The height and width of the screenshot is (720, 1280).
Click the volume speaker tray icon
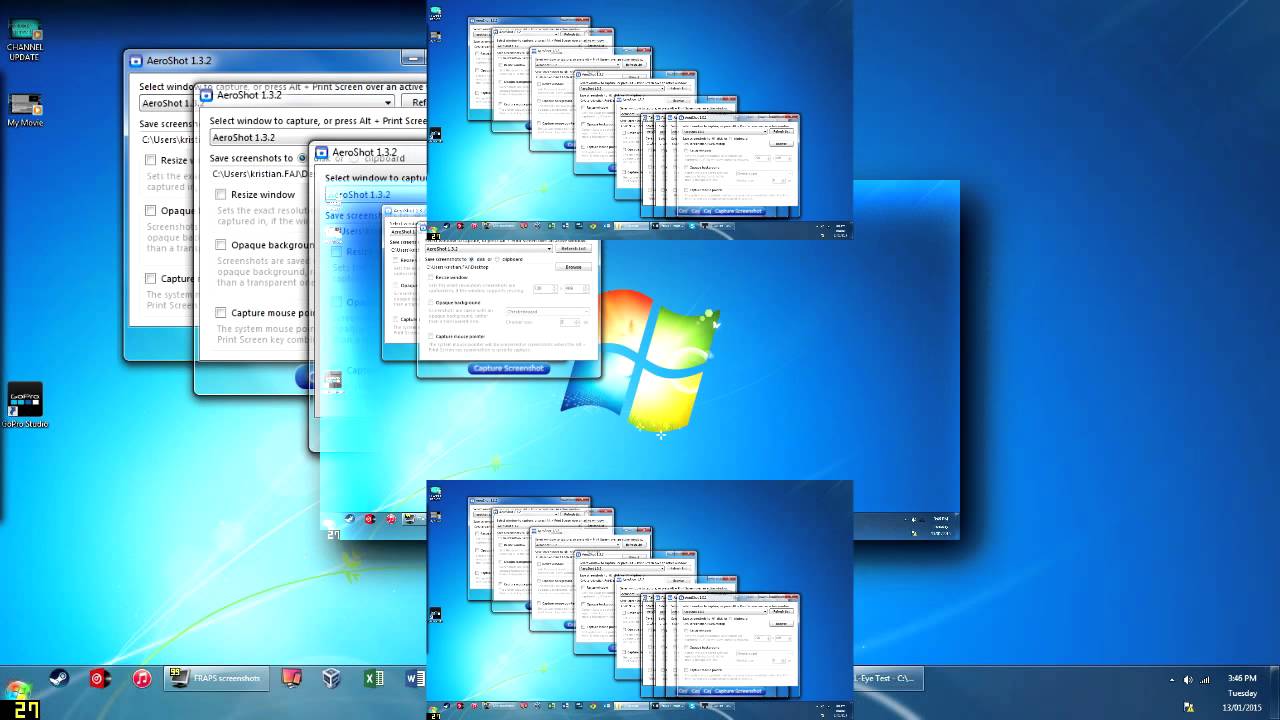point(1188,680)
